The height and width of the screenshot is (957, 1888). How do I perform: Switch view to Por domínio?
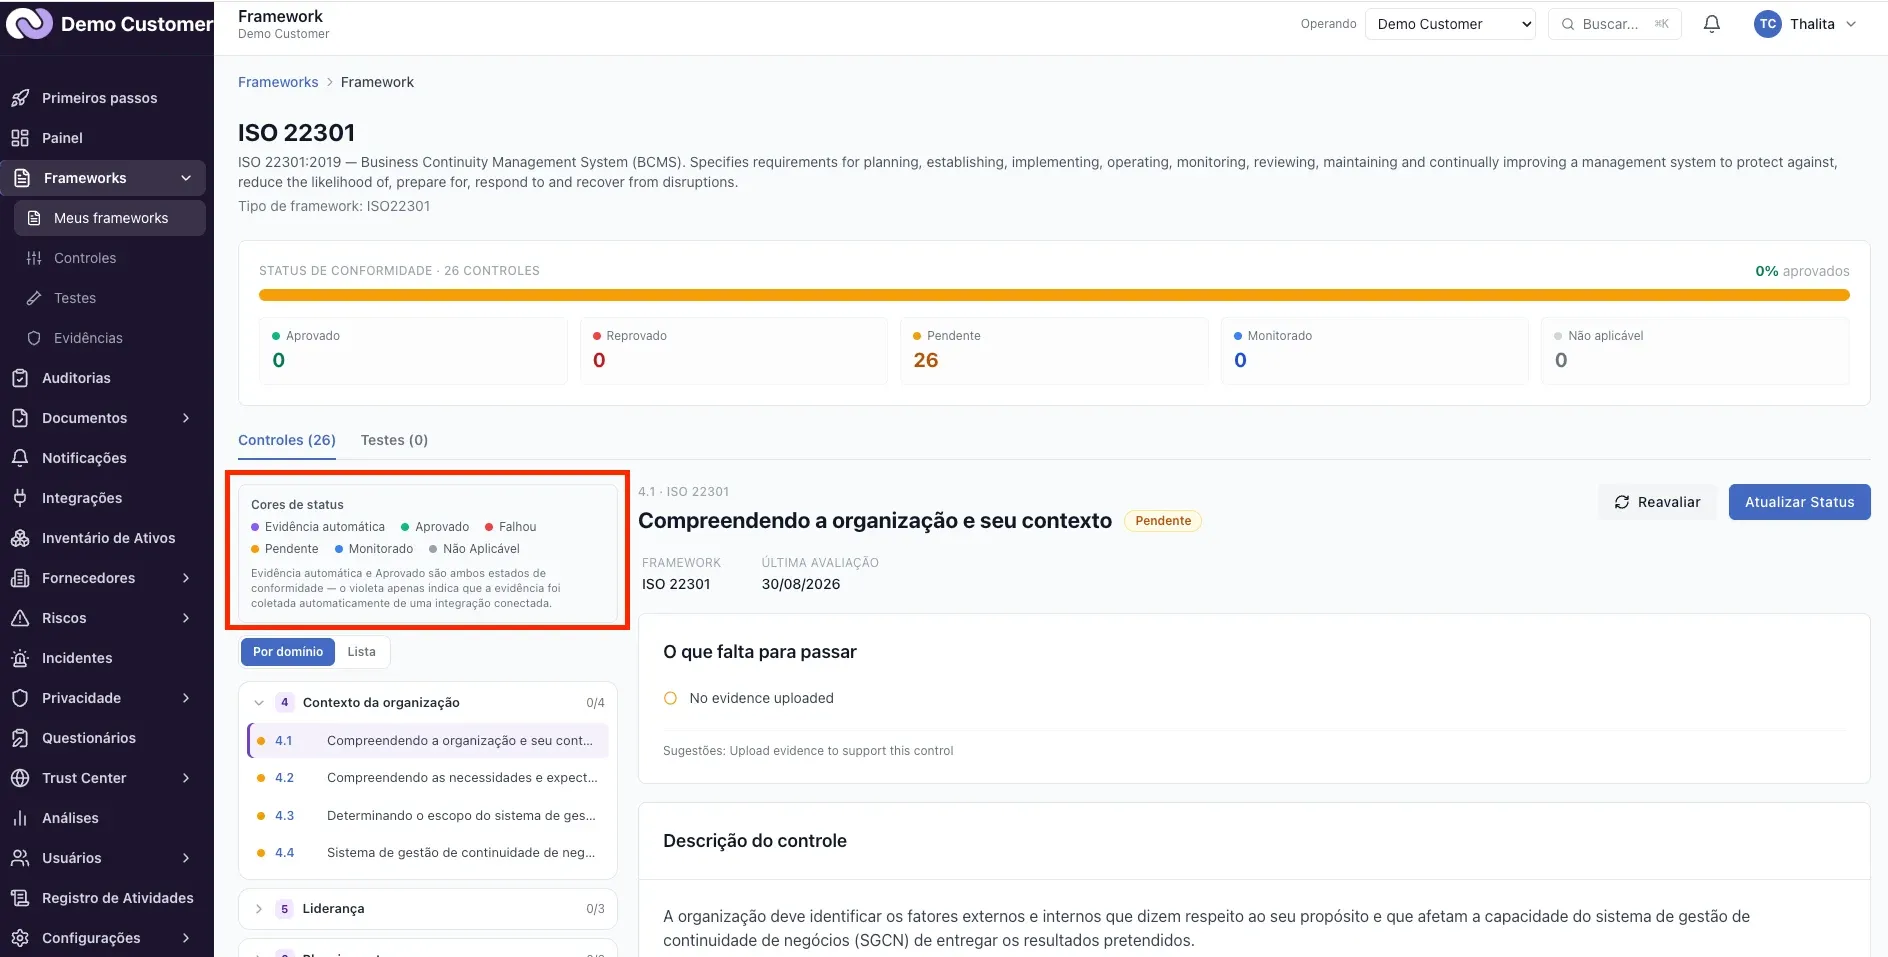[x=288, y=652]
